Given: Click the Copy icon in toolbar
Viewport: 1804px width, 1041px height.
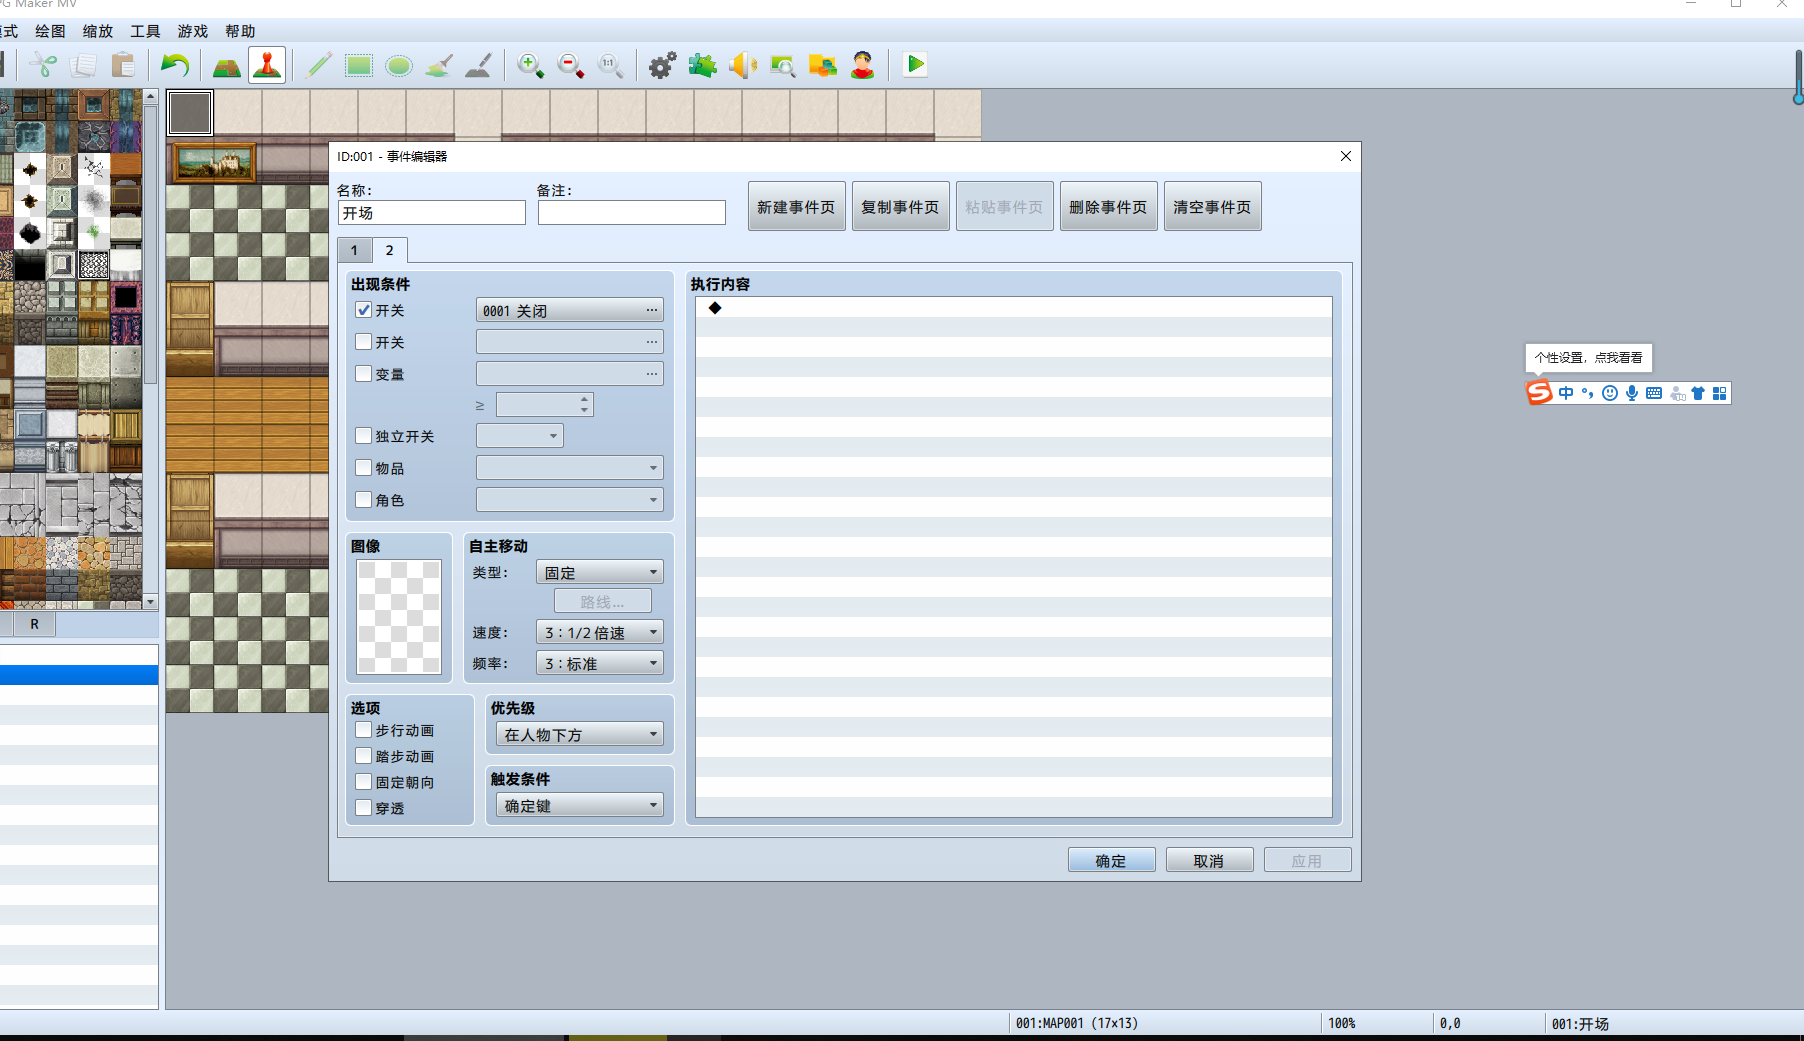Looking at the screenshot, I should pyautogui.click(x=83, y=66).
